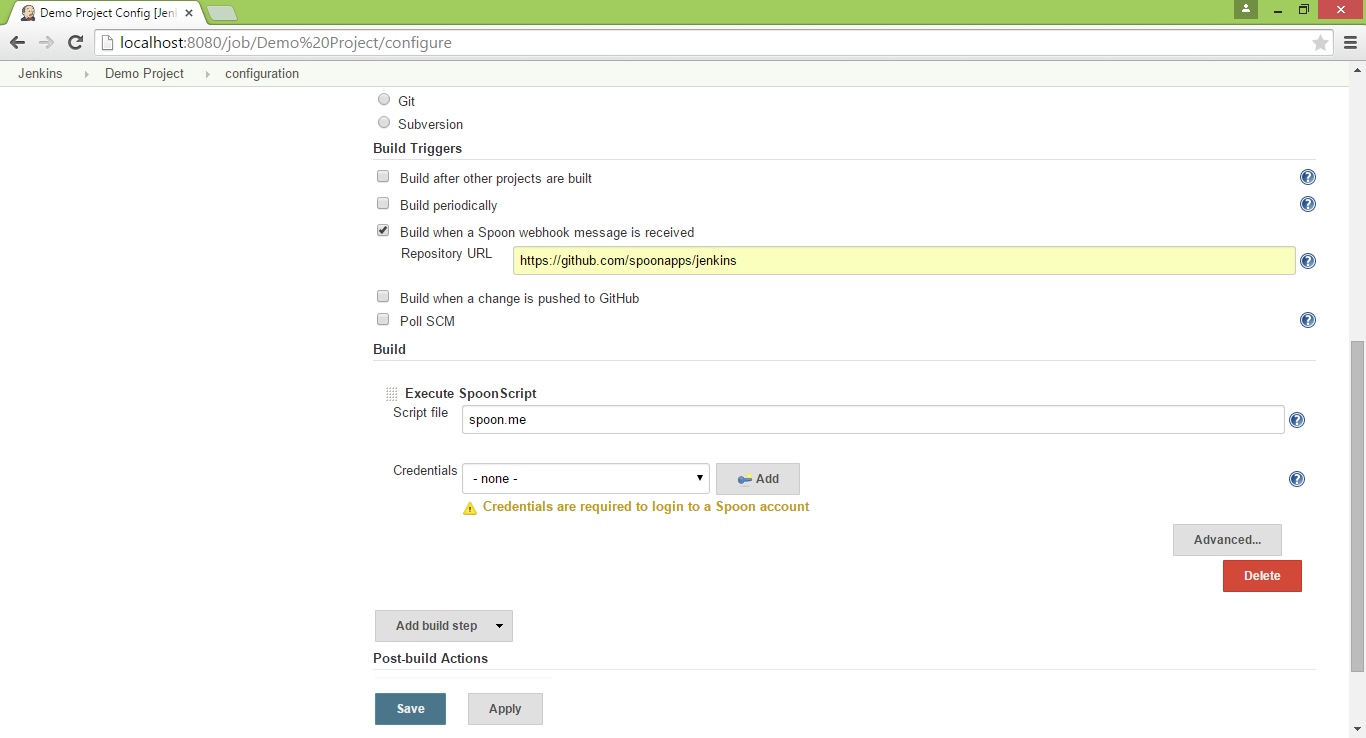This screenshot has height=738, width=1366.
Task: Close the Demo Project Config tab
Action: (x=189, y=13)
